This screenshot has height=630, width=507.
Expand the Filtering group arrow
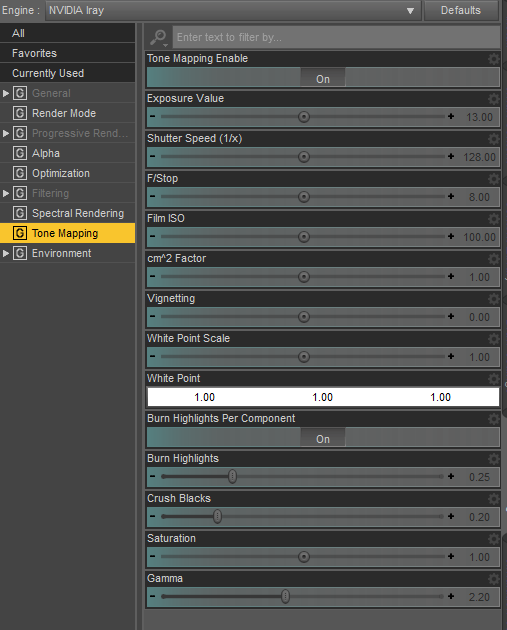(x=6, y=193)
